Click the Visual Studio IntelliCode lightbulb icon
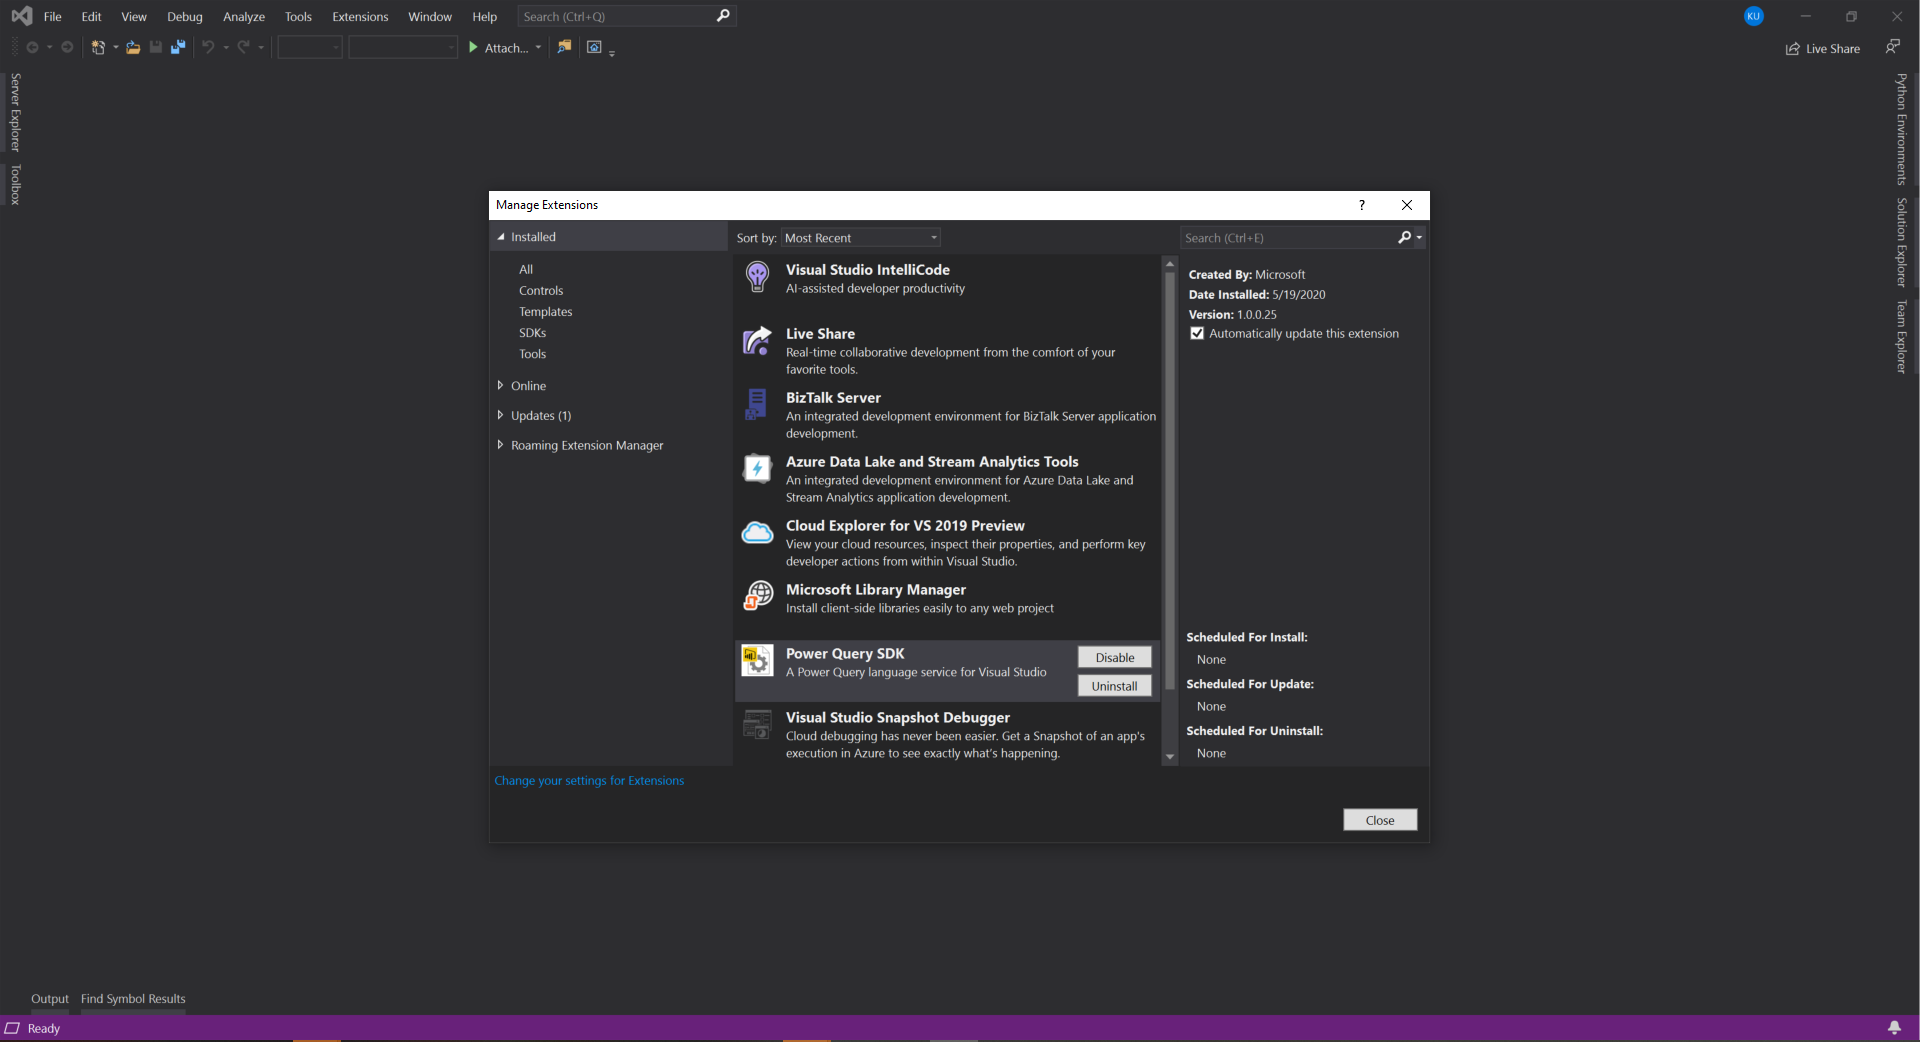 (x=757, y=277)
